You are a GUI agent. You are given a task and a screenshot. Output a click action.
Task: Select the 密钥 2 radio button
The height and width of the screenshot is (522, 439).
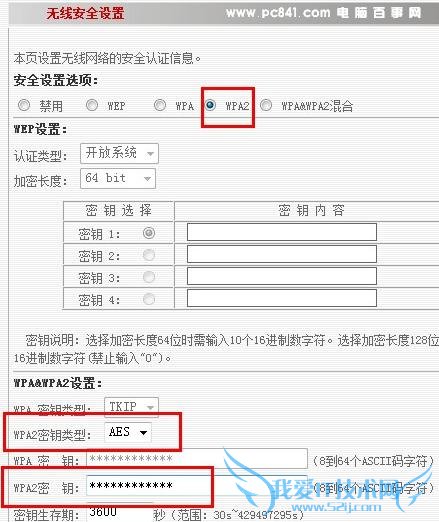tap(149, 255)
